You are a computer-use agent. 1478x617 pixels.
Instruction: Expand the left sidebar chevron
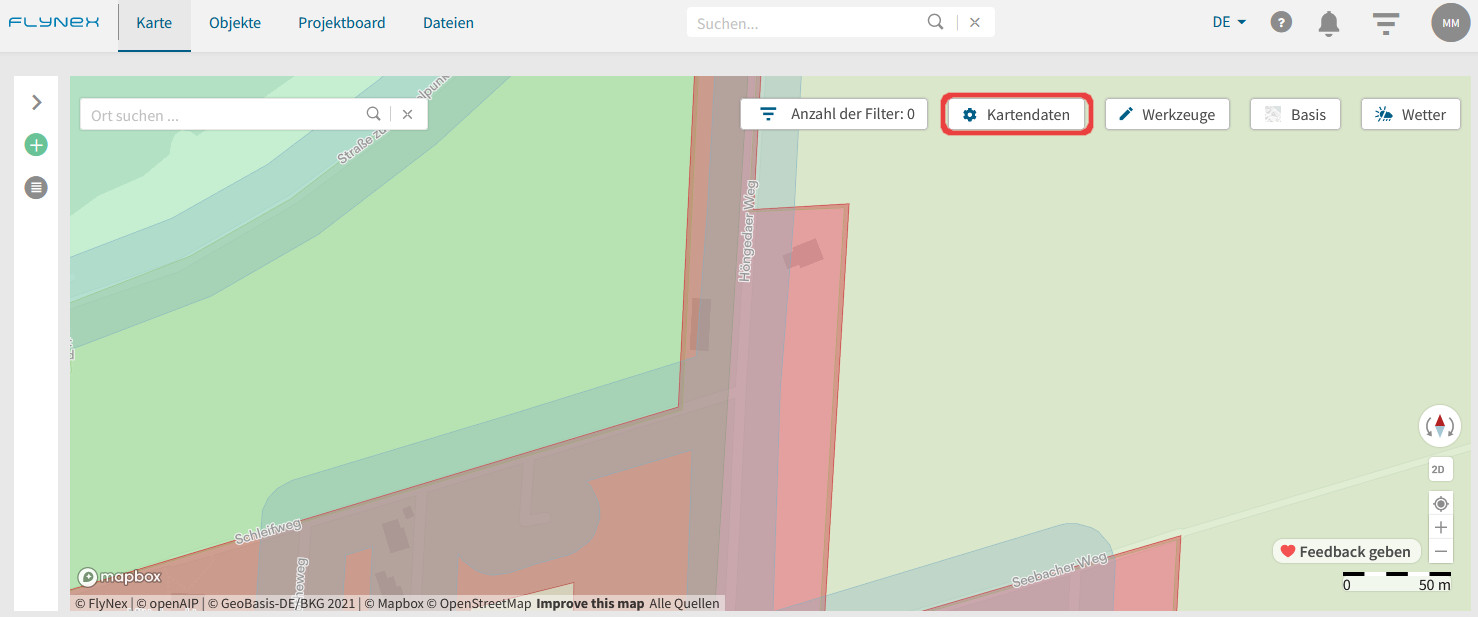pyautogui.click(x=37, y=102)
